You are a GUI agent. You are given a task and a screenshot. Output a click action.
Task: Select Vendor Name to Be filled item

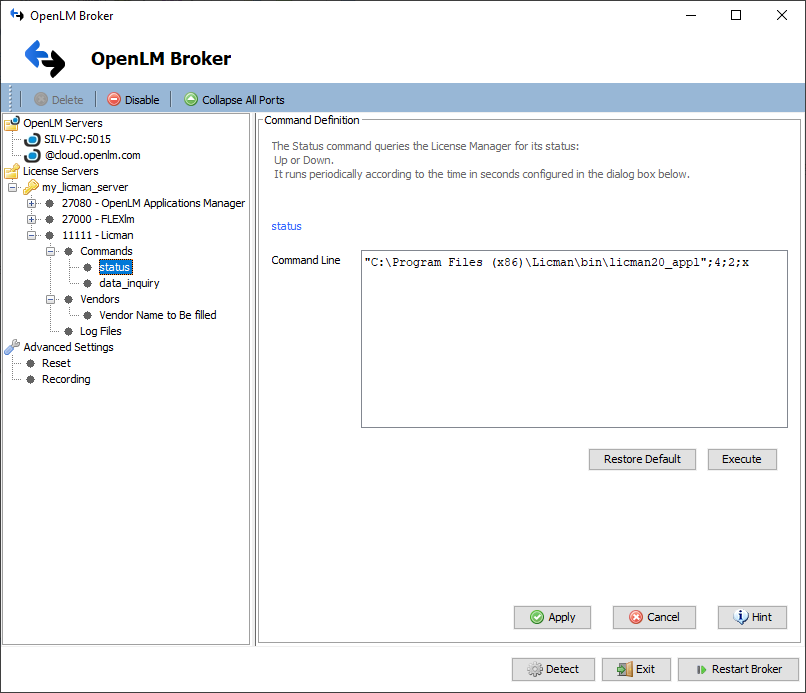click(157, 315)
